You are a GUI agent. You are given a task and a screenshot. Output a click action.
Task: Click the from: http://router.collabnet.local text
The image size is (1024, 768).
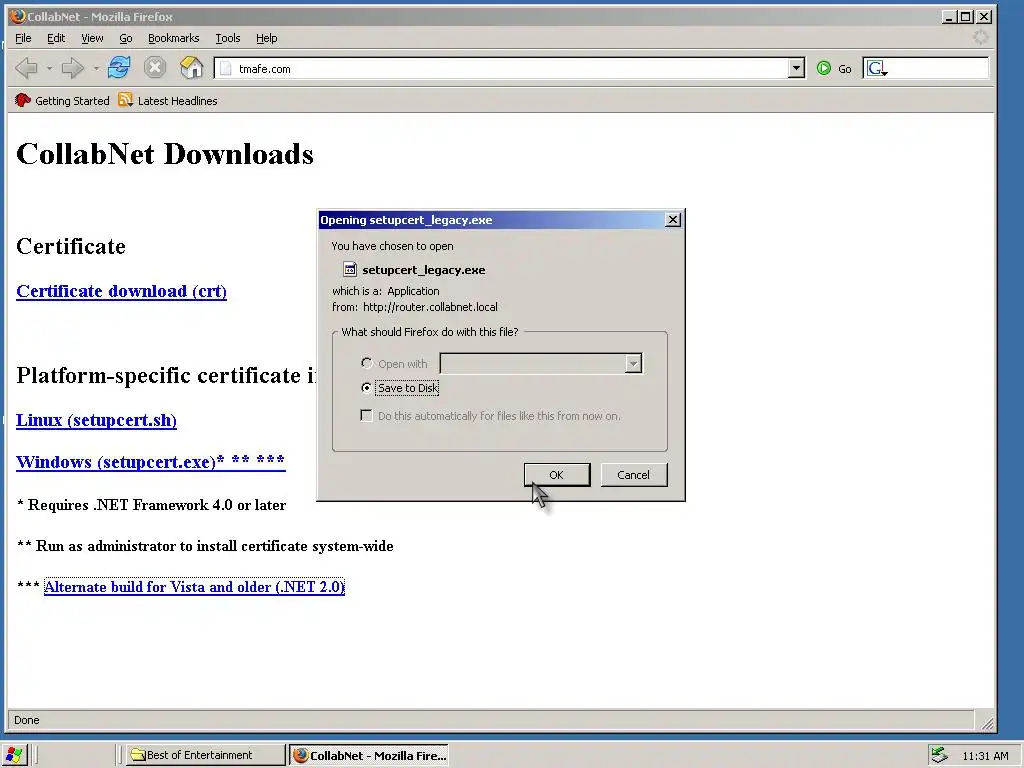tap(415, 307)
